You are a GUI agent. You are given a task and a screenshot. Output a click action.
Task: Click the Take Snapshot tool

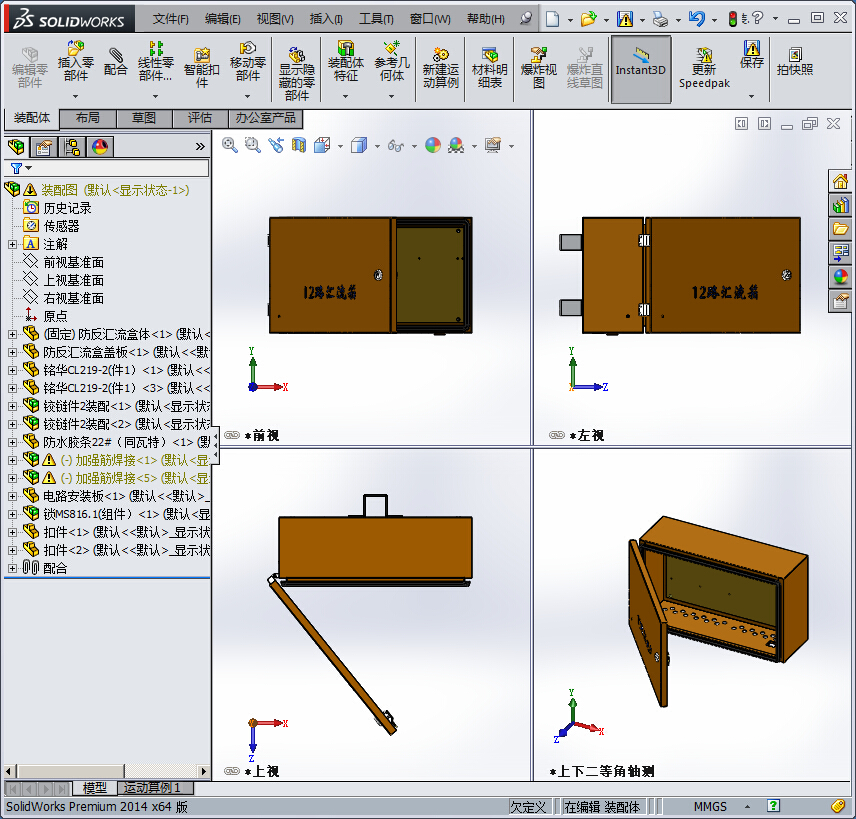click(x=795, y=61)
